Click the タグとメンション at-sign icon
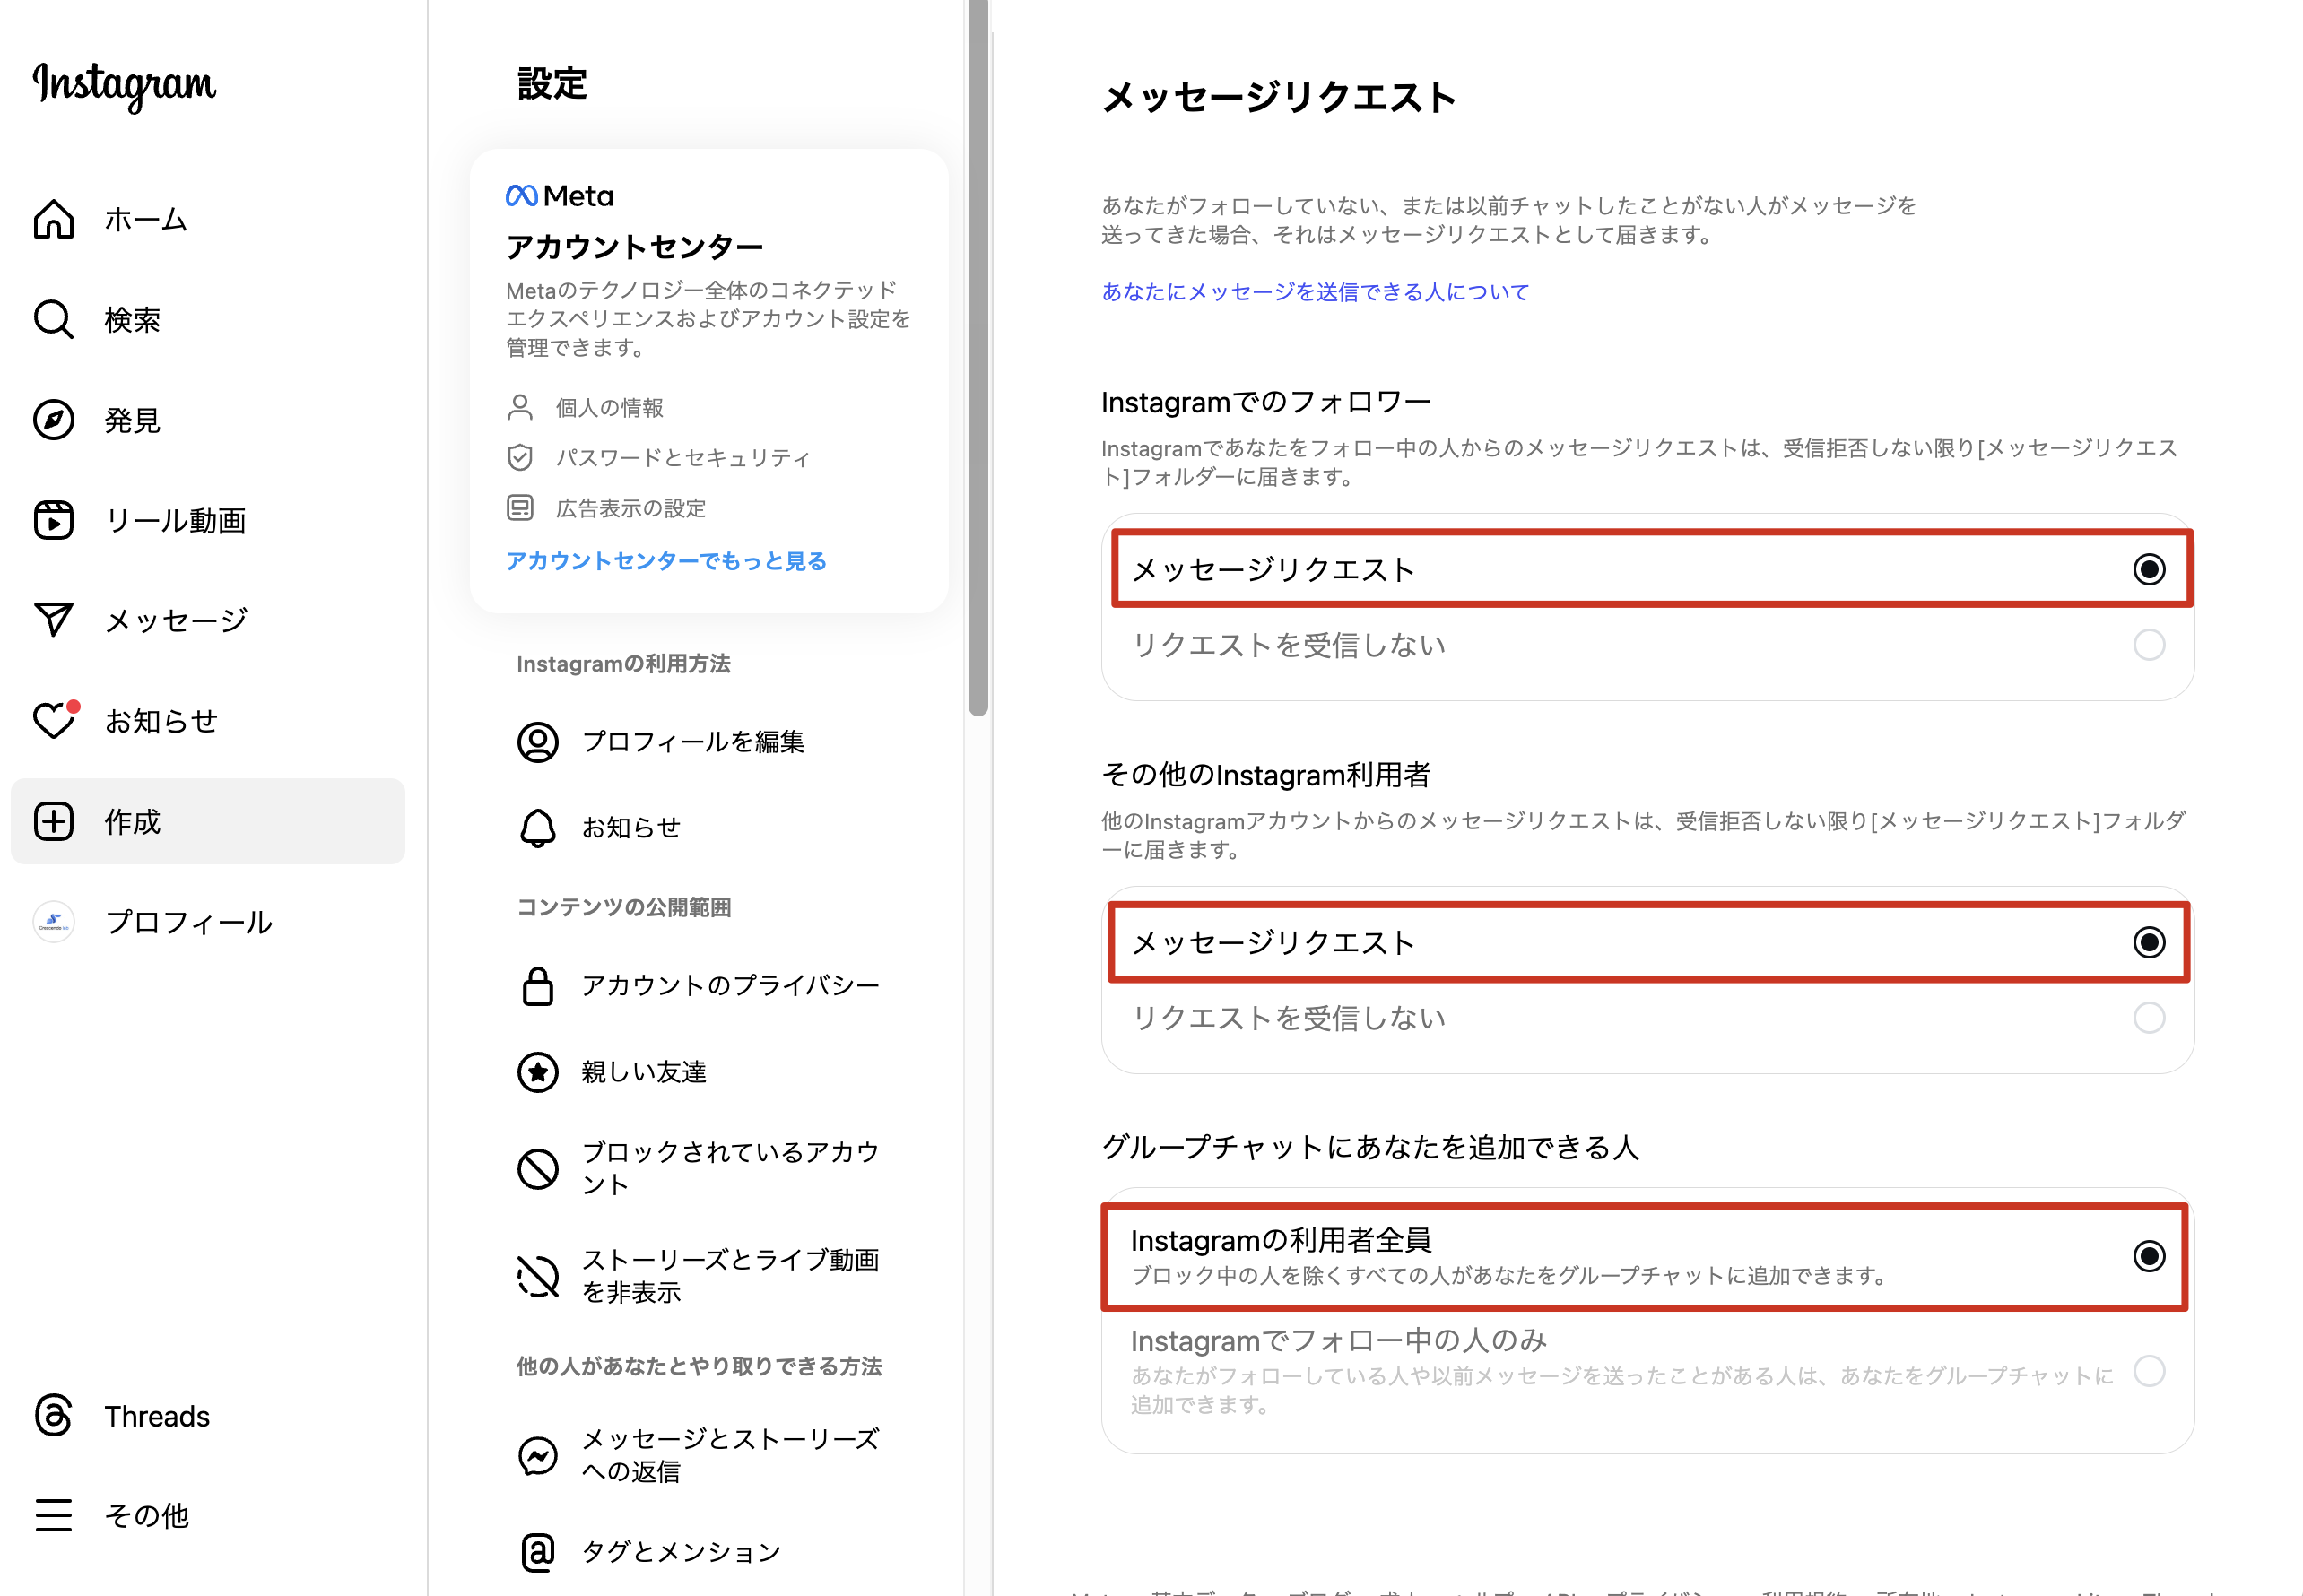This screenshot has width=2303, height=1596. [x=538, y=1552]
